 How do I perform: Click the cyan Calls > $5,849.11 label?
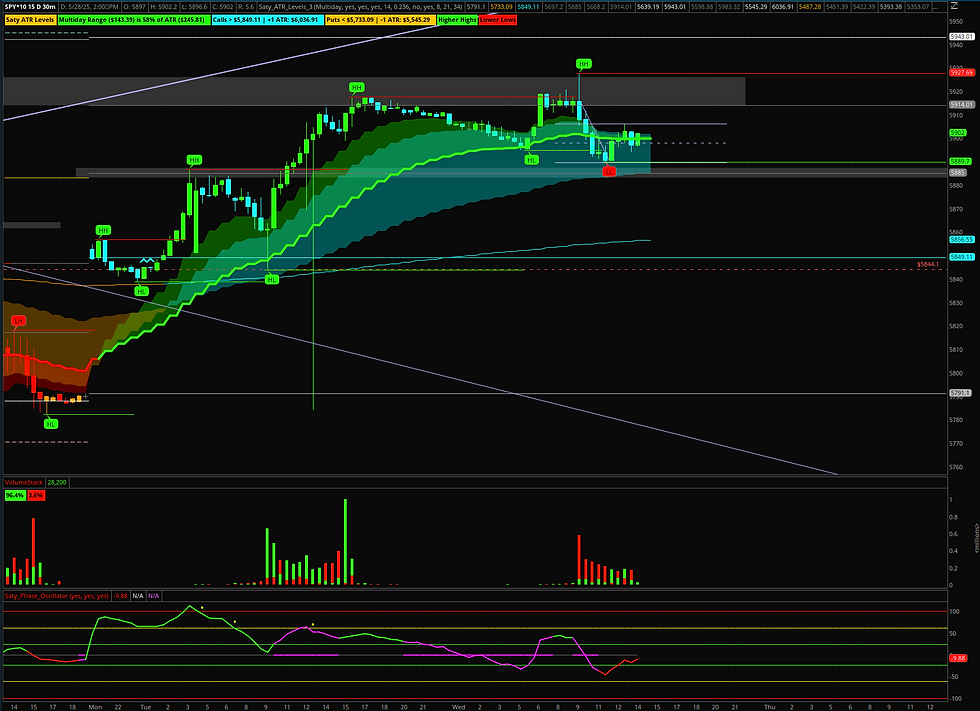pyautogui.click(x=268, y=20)
